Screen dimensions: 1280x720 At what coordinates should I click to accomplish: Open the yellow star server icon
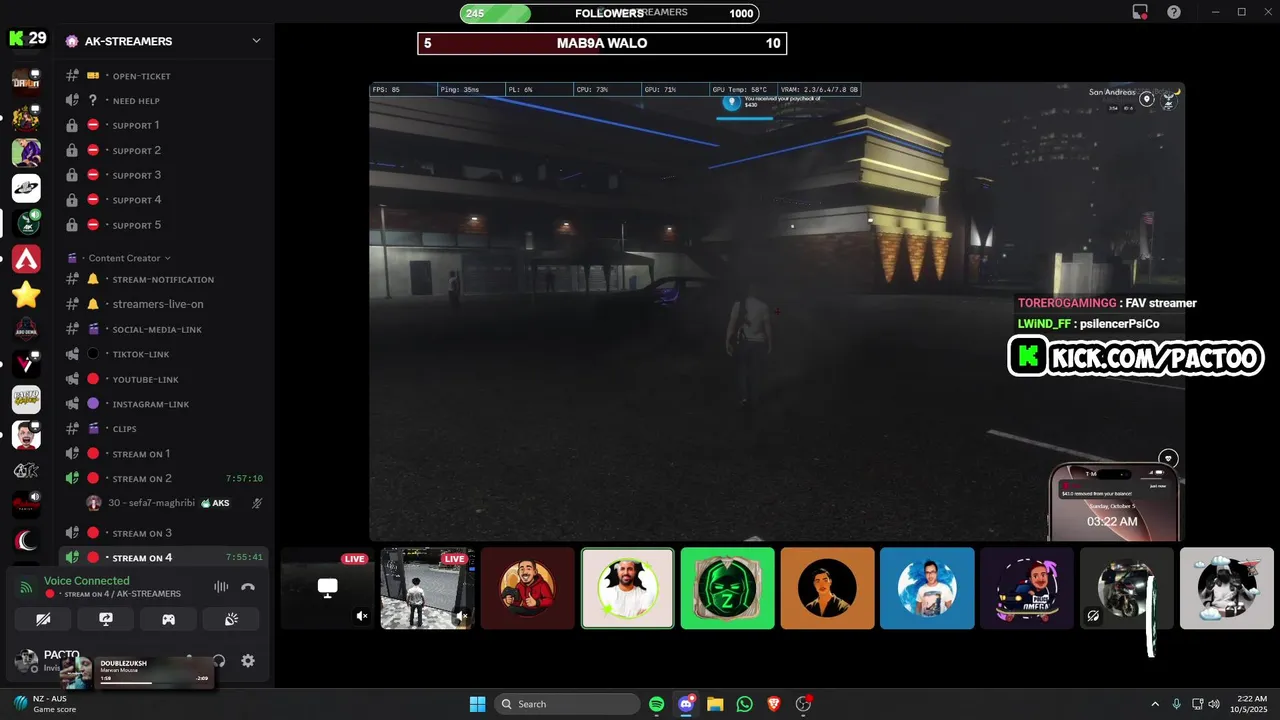pos(26,295)
